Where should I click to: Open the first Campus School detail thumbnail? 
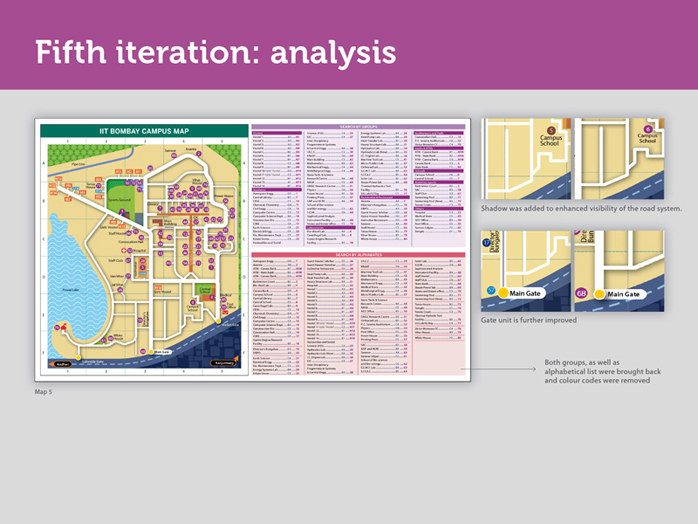tap(526, 159)
